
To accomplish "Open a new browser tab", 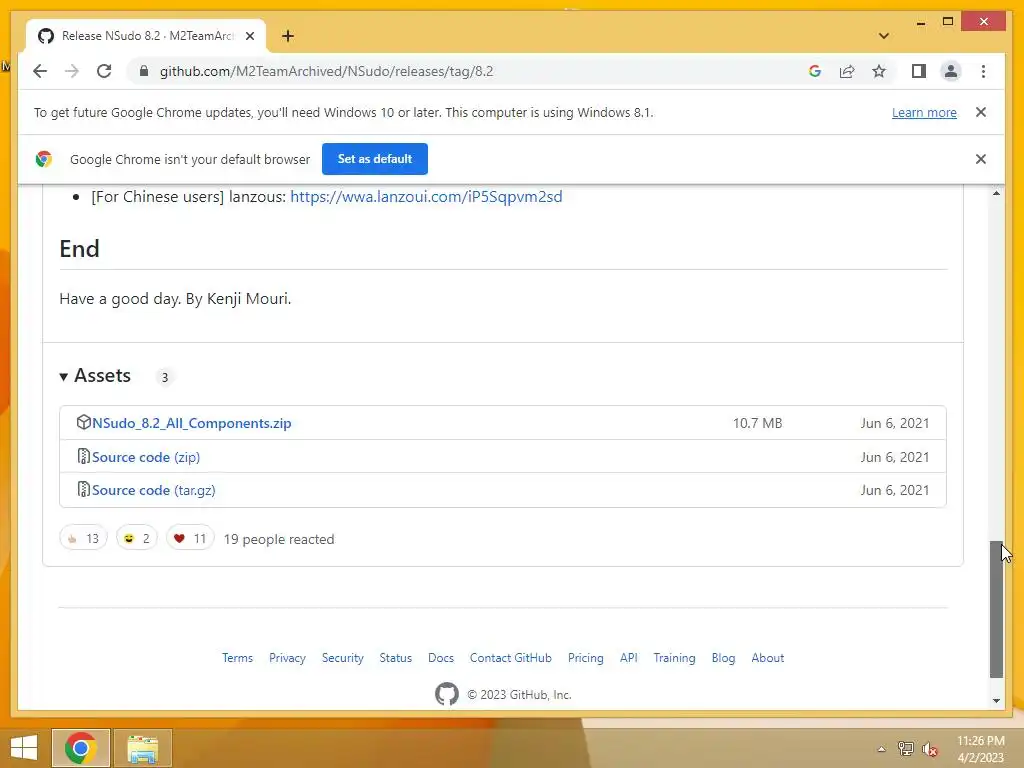I will click(288, 36).
